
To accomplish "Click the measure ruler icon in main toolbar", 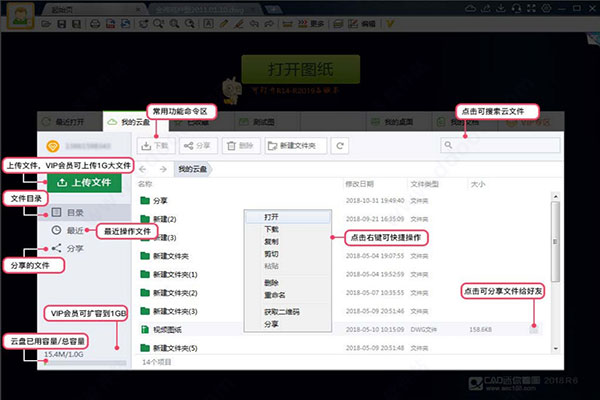I will 287,24.
